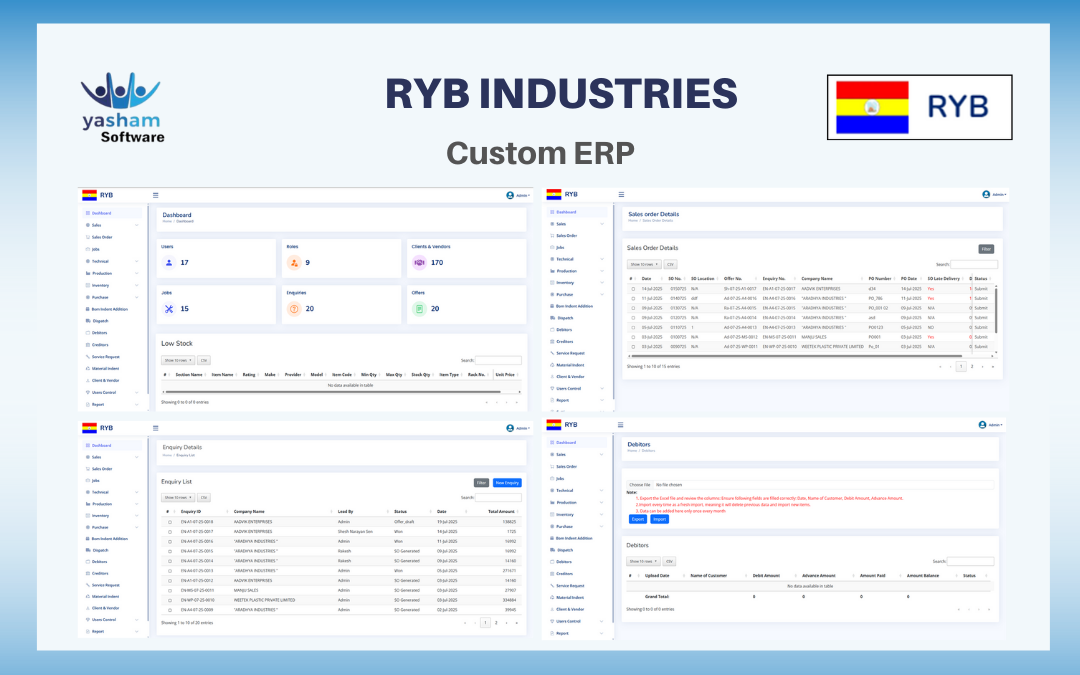Open the hamburger menu on the Dashboard screen
The image size is (1080, 675).
coord(155,196)
